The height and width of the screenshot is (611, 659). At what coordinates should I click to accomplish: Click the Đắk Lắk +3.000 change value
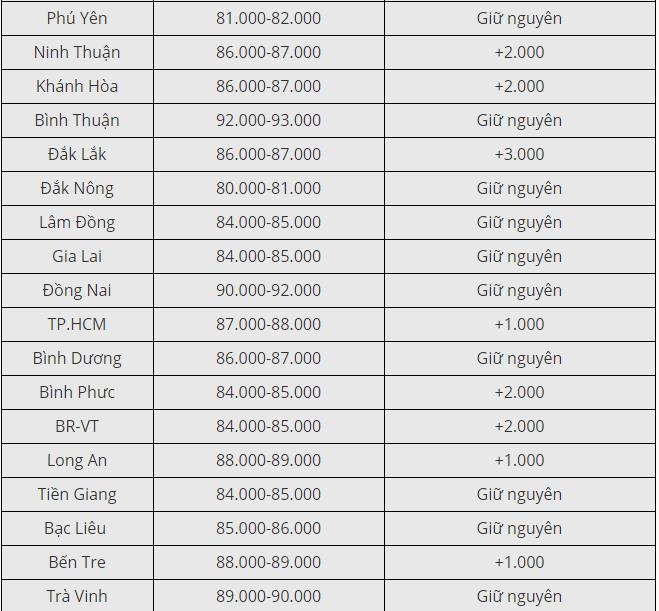519,155
